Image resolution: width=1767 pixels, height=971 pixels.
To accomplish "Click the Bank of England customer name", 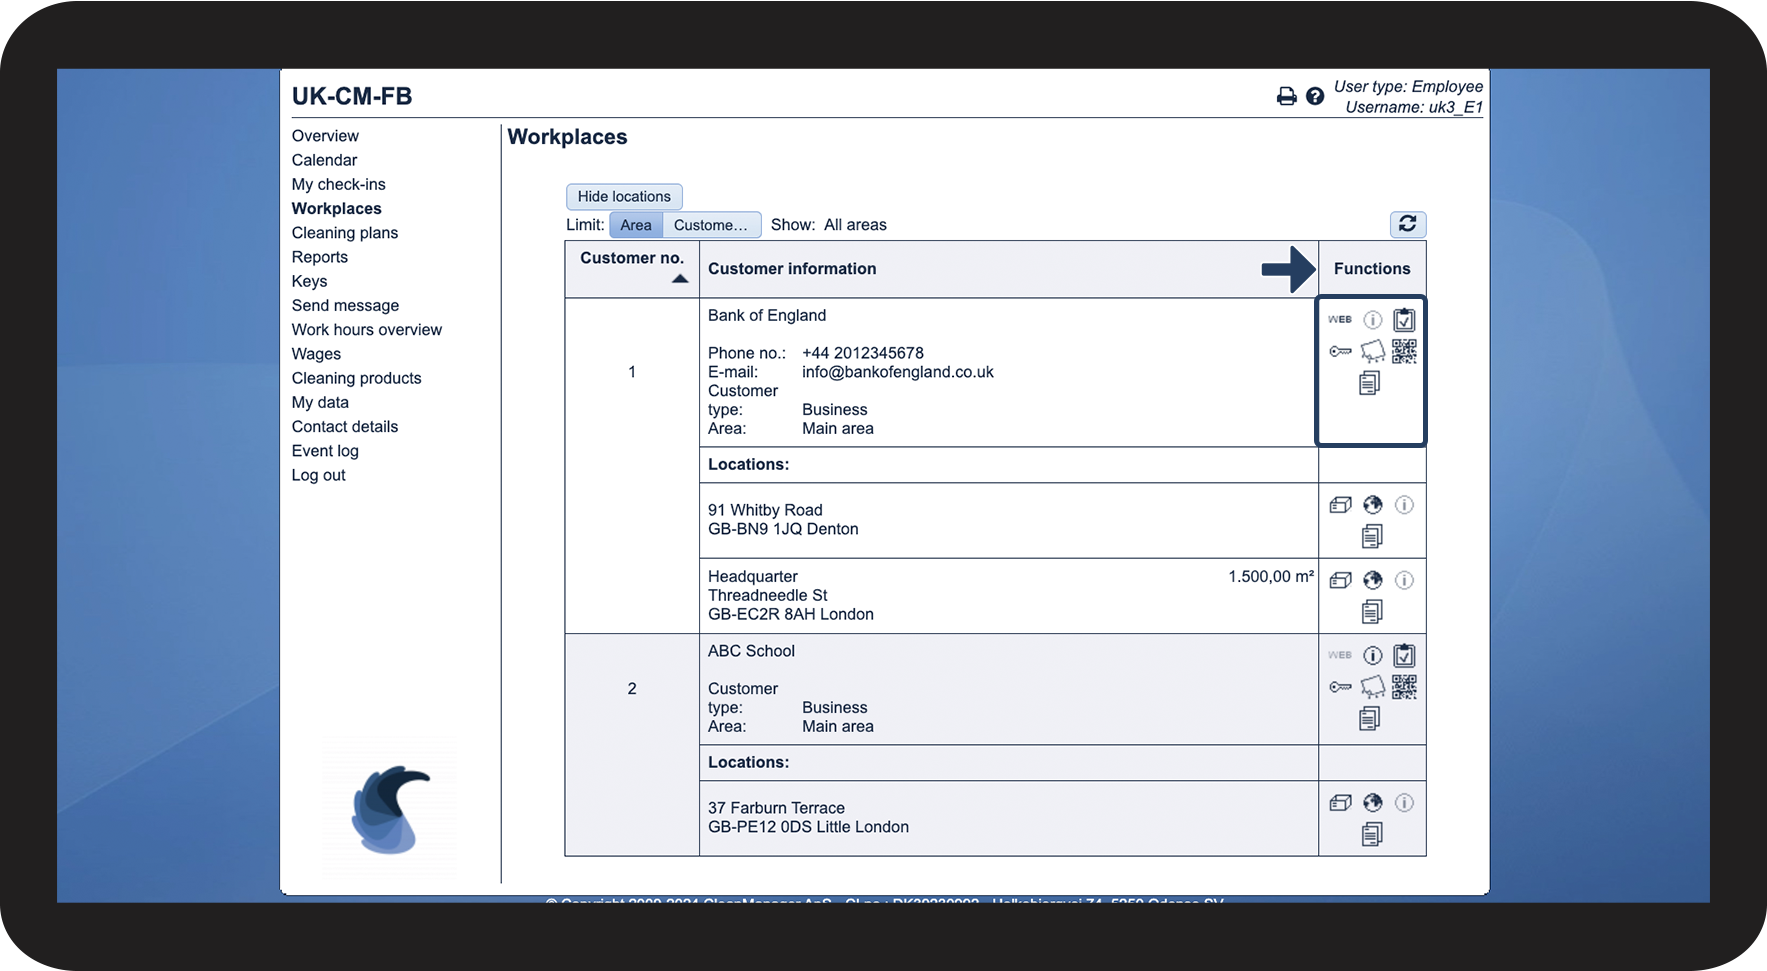I will pos(767,316).
